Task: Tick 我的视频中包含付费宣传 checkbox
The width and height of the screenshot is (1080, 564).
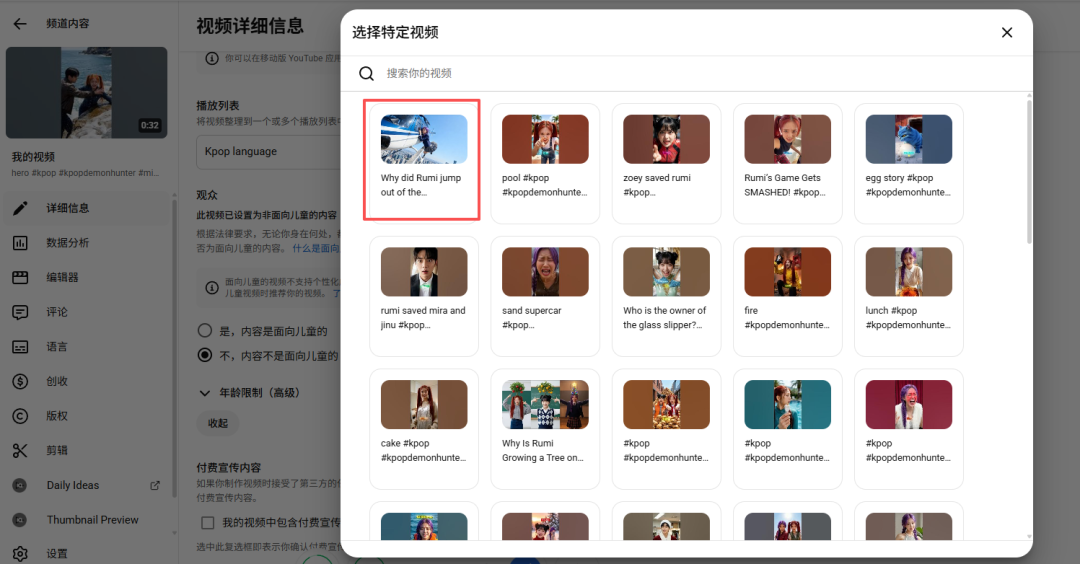Action: coord(207,523)
